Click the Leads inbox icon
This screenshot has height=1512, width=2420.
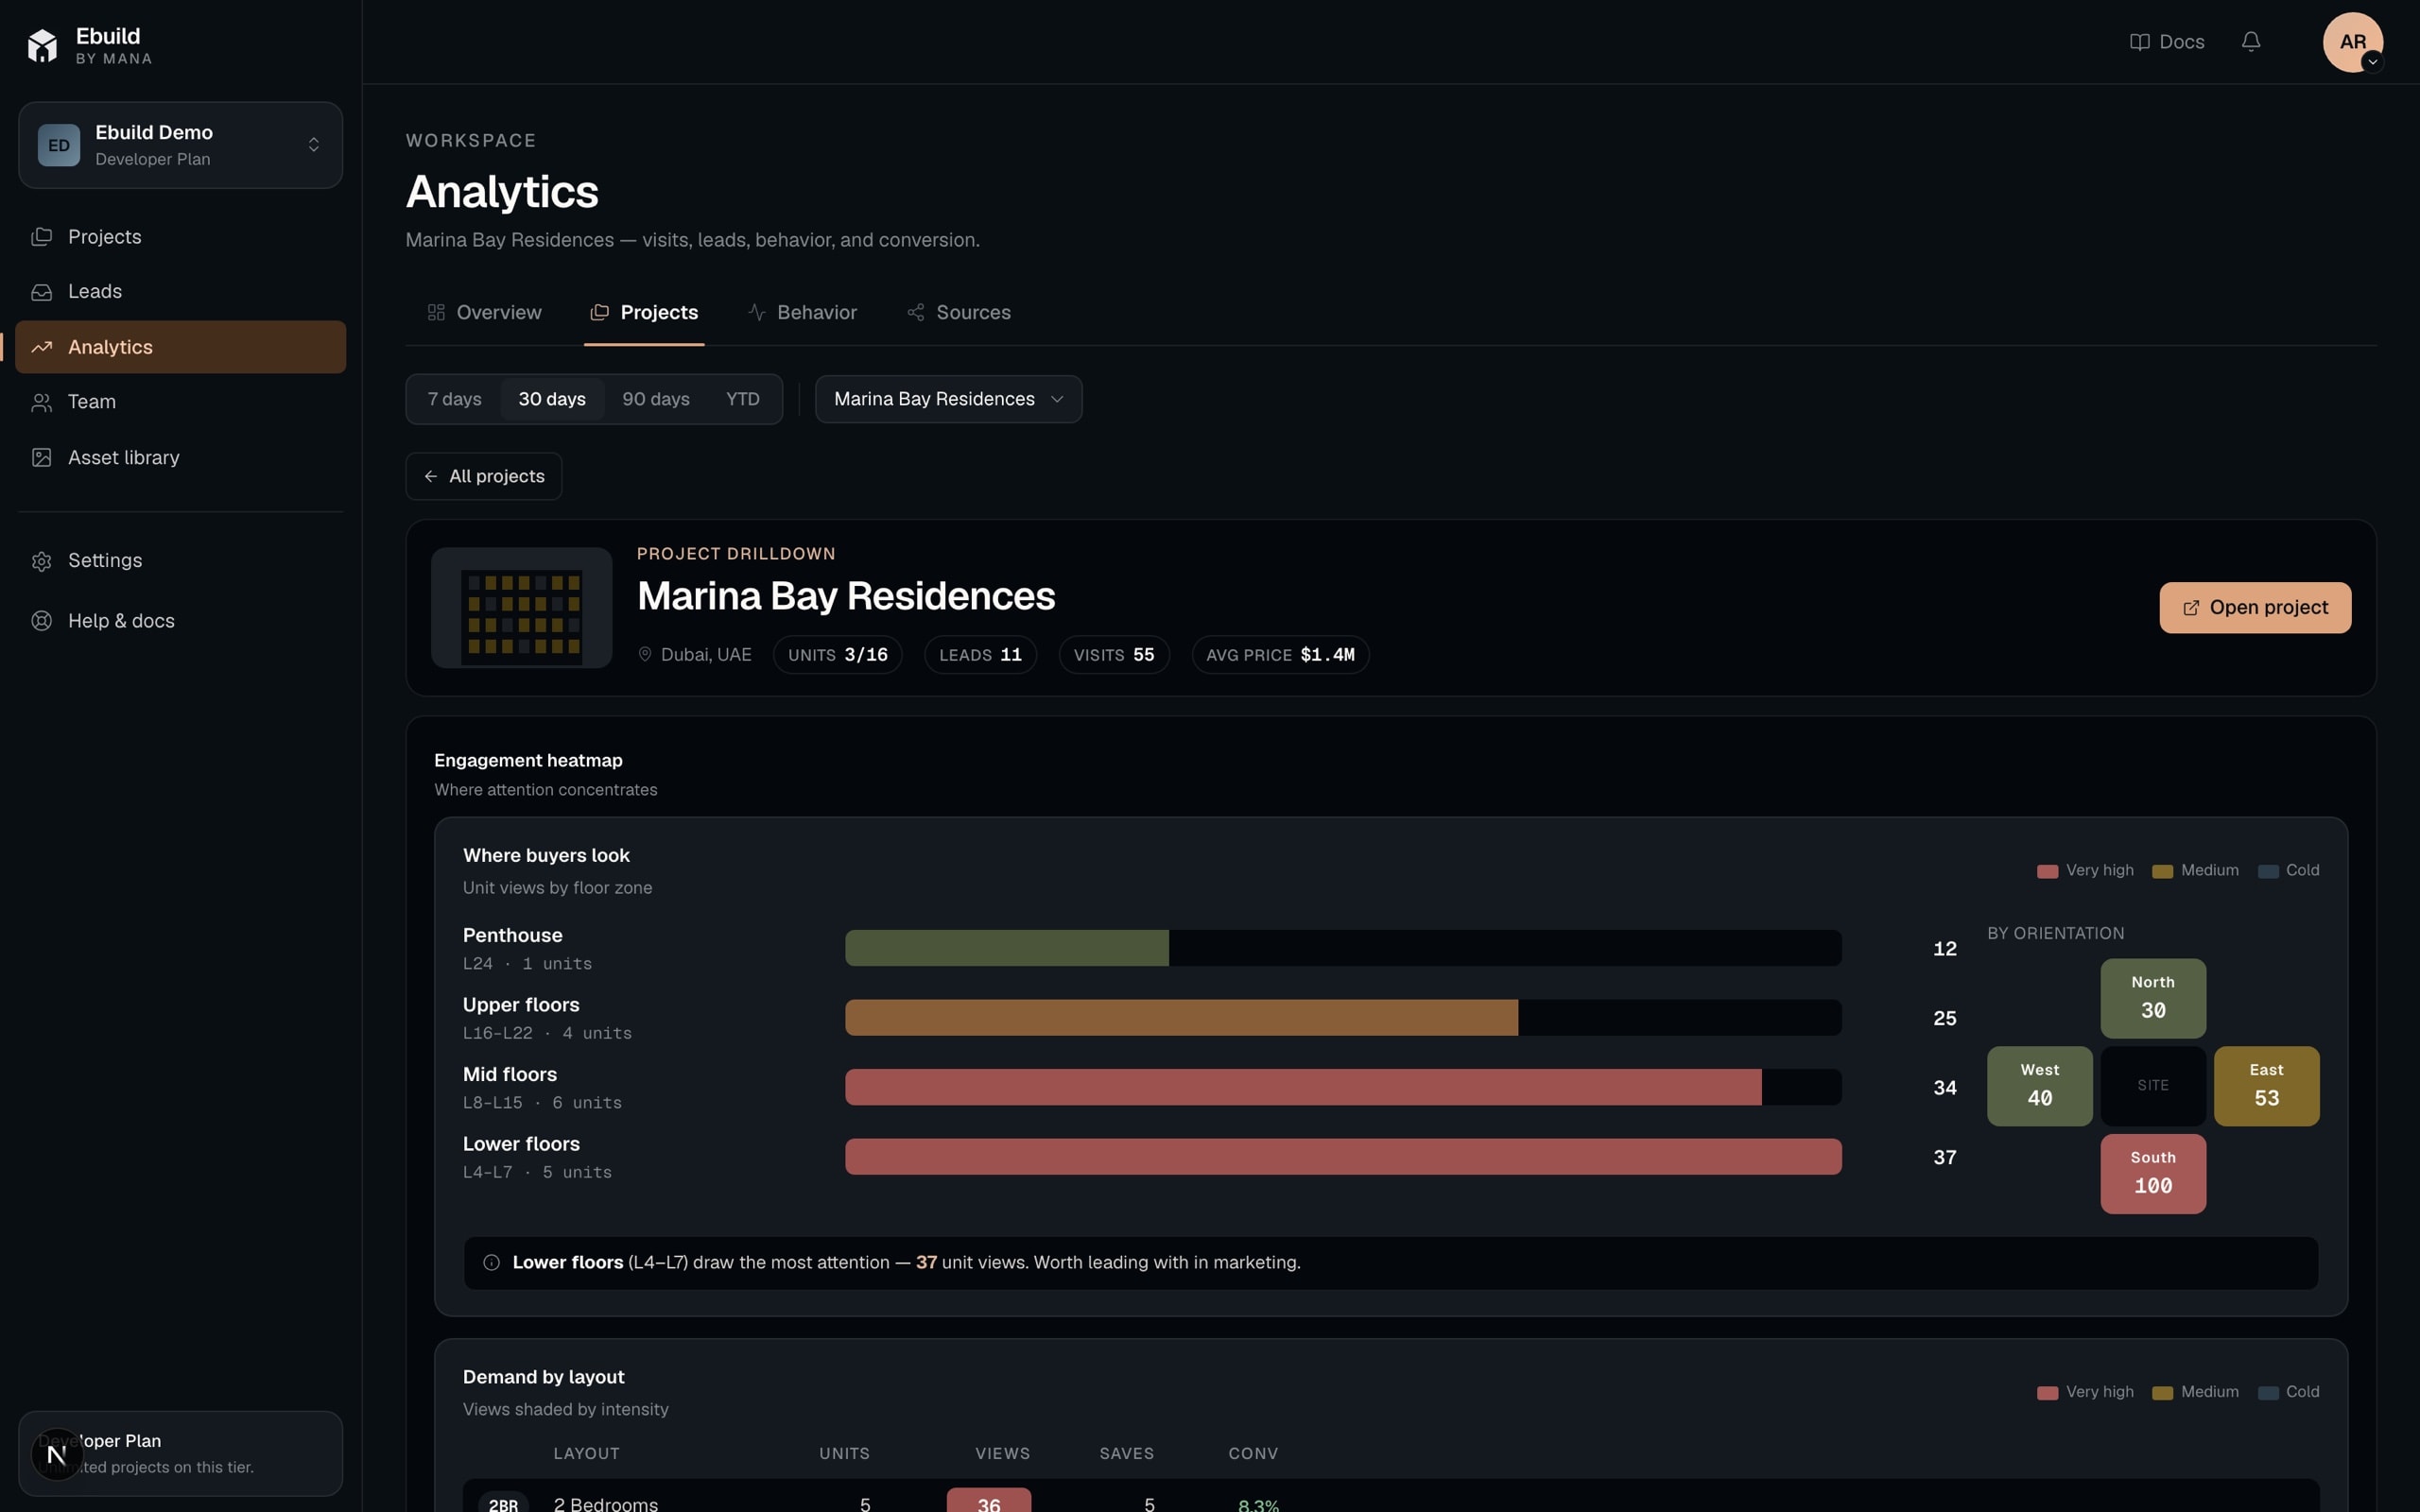click(x=41, y=292)
